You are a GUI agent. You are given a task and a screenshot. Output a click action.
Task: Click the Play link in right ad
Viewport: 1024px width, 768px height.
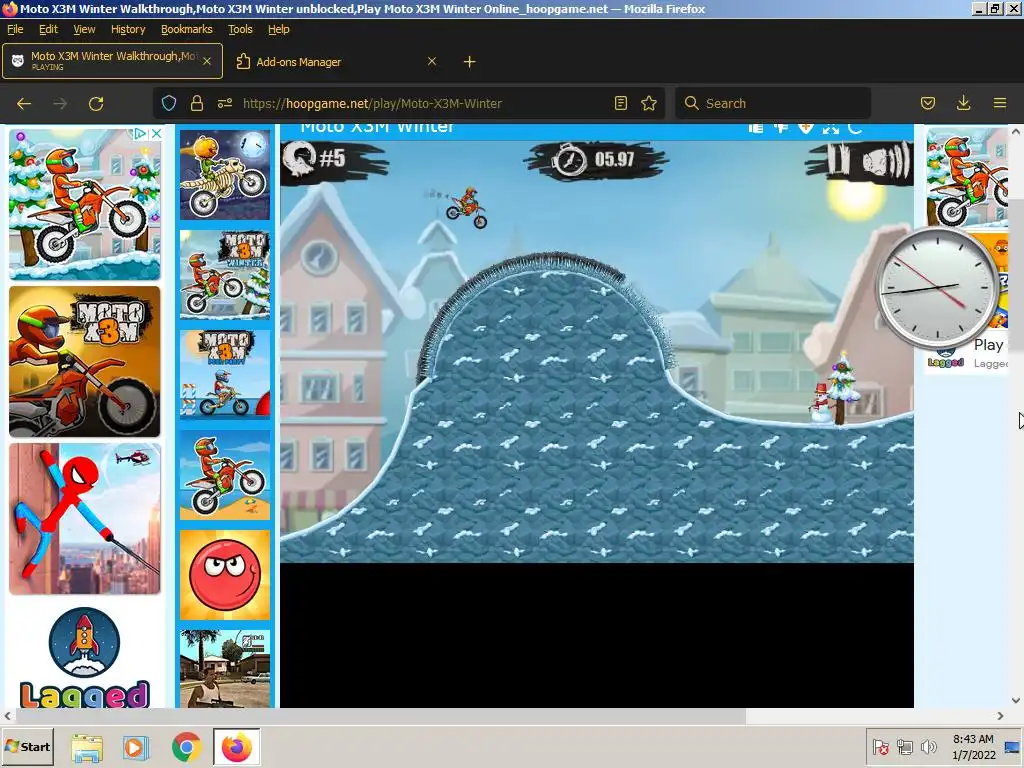coord(988,345)
